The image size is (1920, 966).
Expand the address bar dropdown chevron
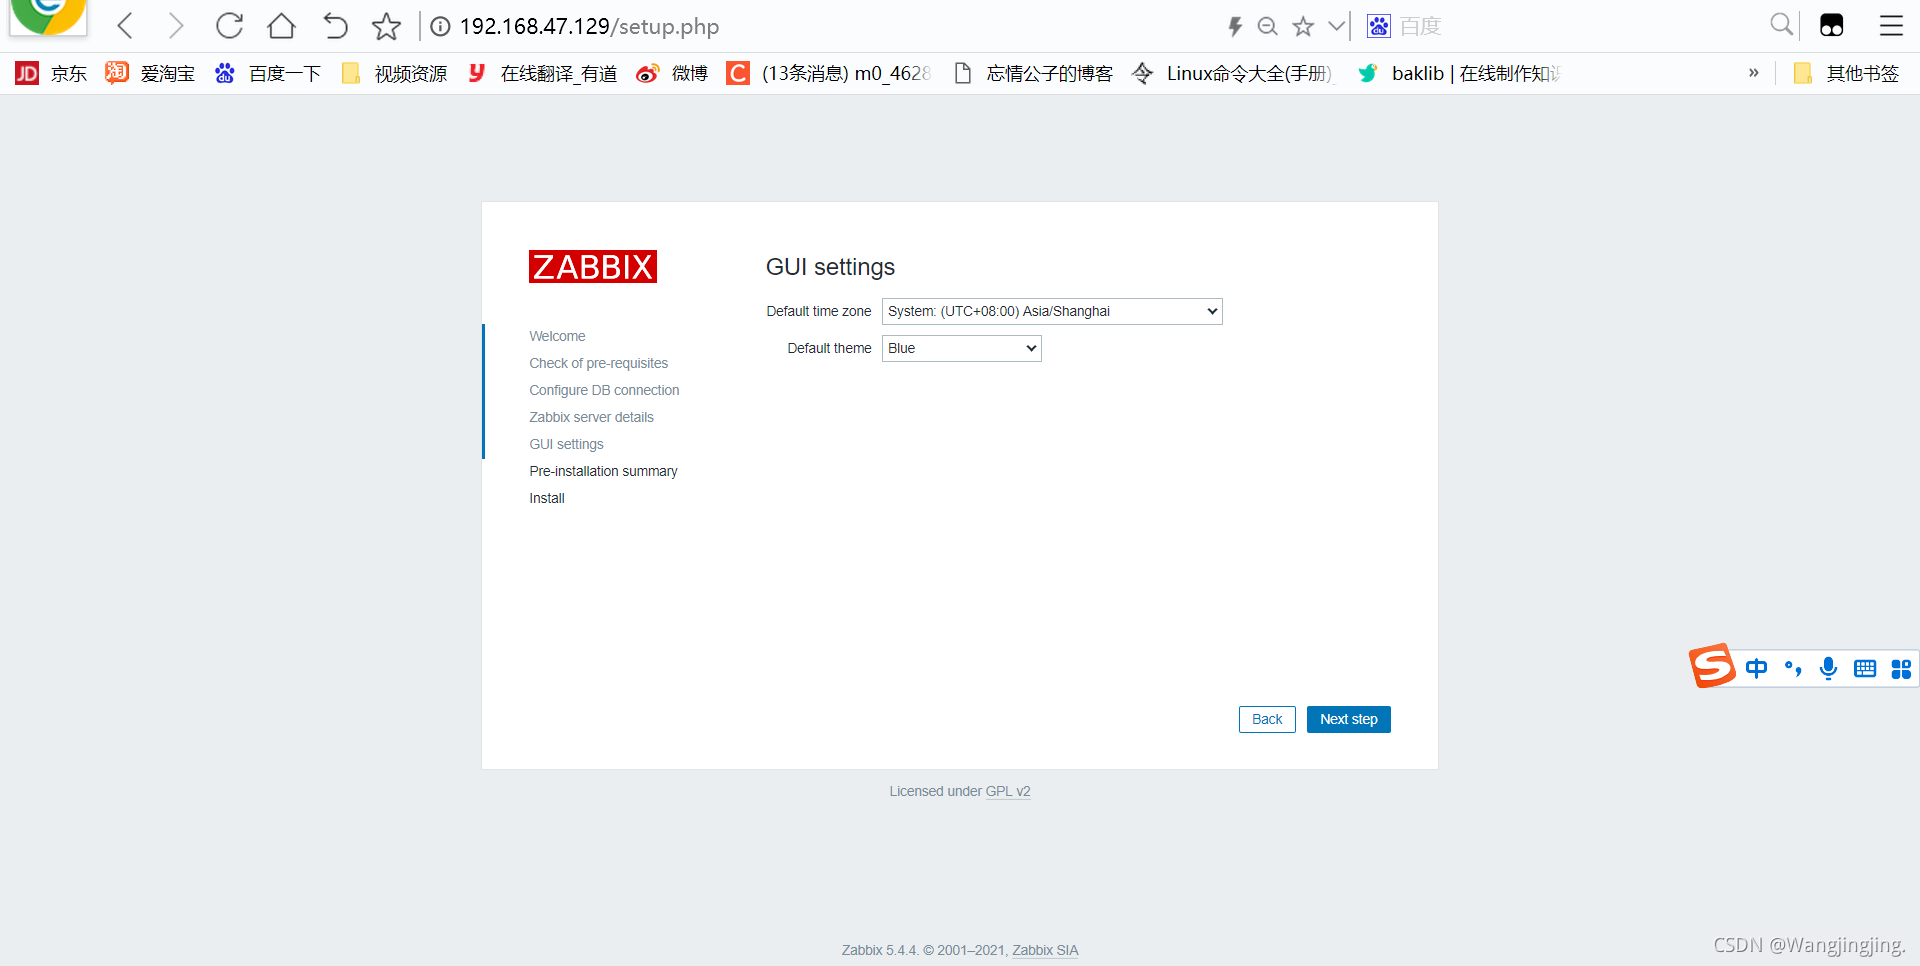[1336, 27]
